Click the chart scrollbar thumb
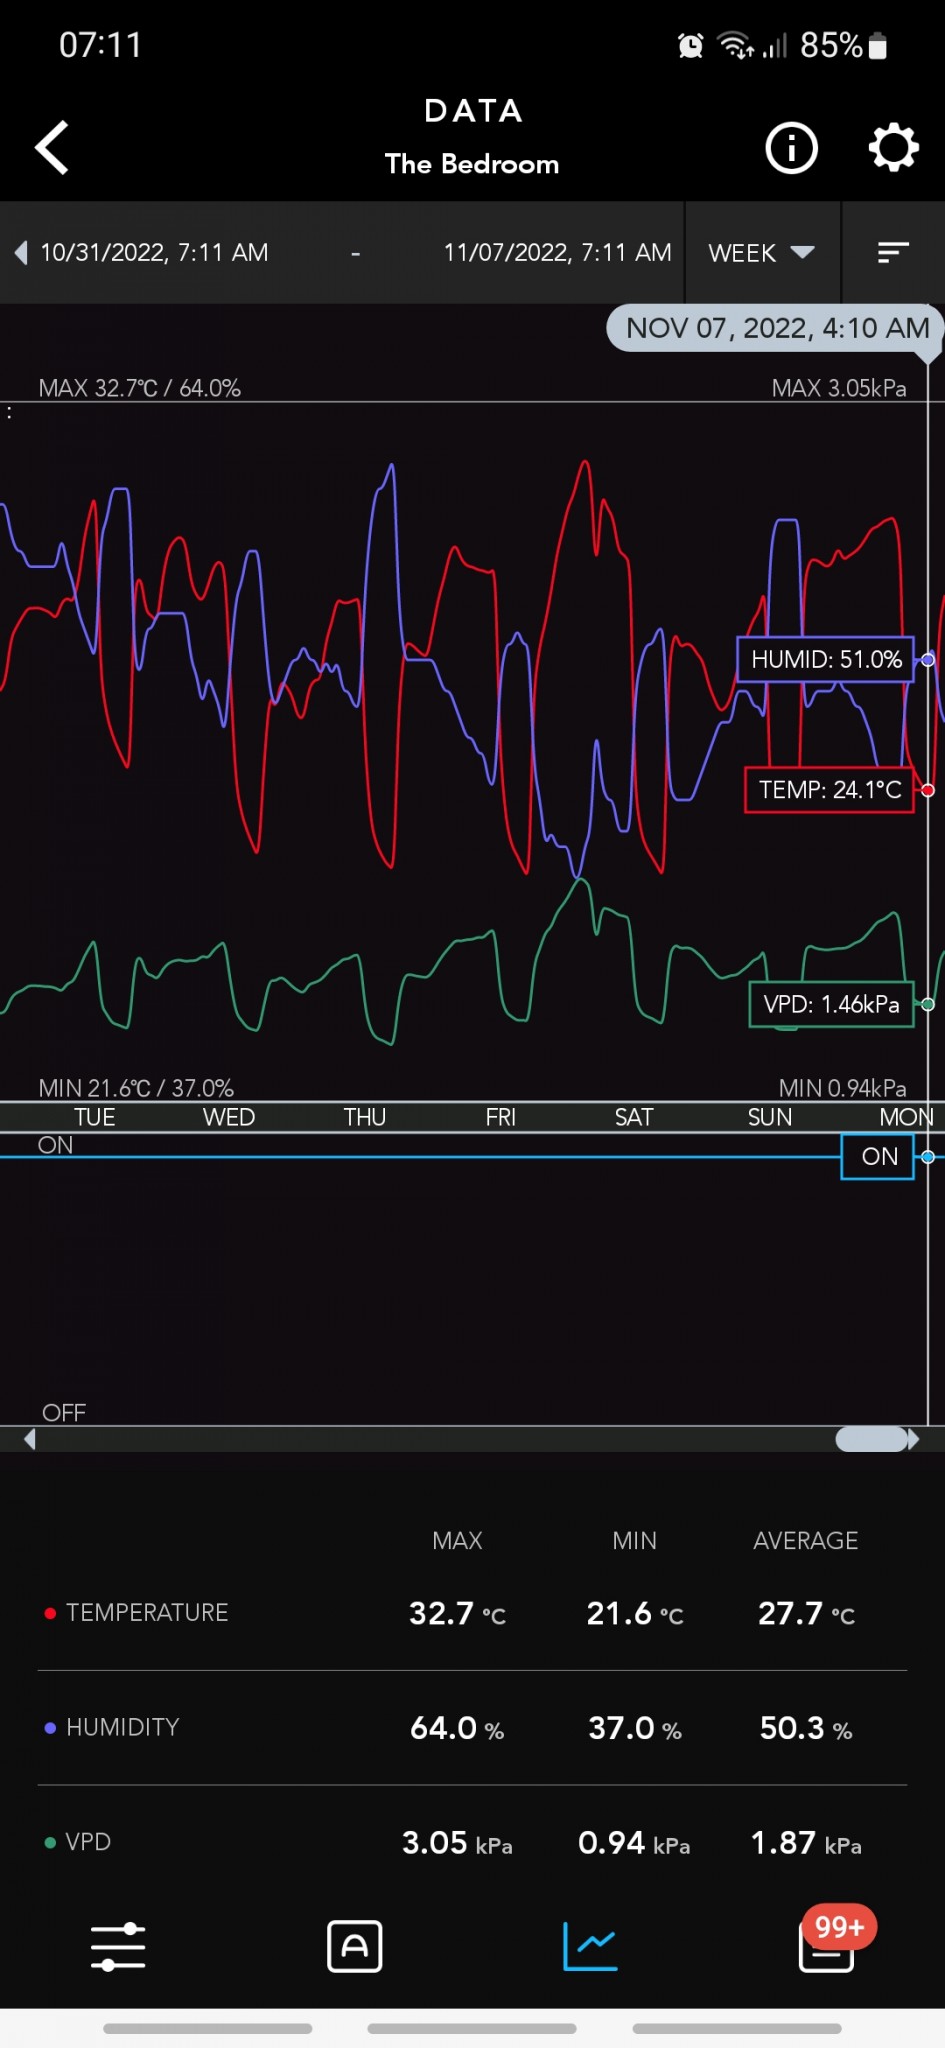 click(x=871, y=1439)
